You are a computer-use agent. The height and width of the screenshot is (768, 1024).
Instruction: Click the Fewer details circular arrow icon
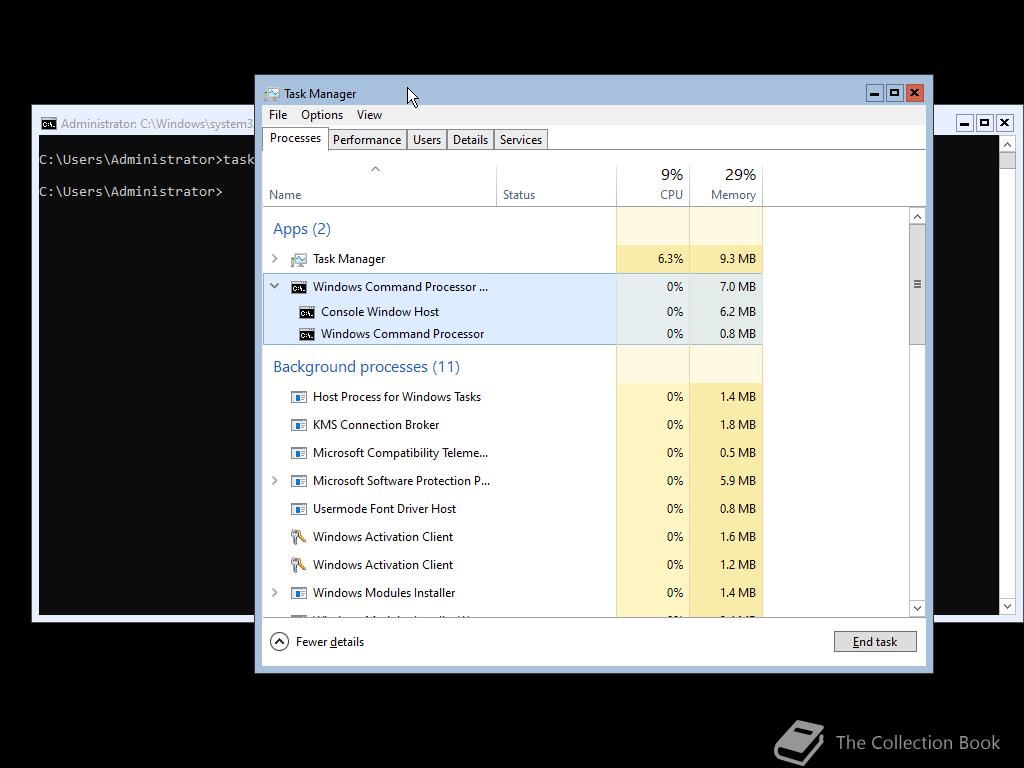(x=280, y=642)
